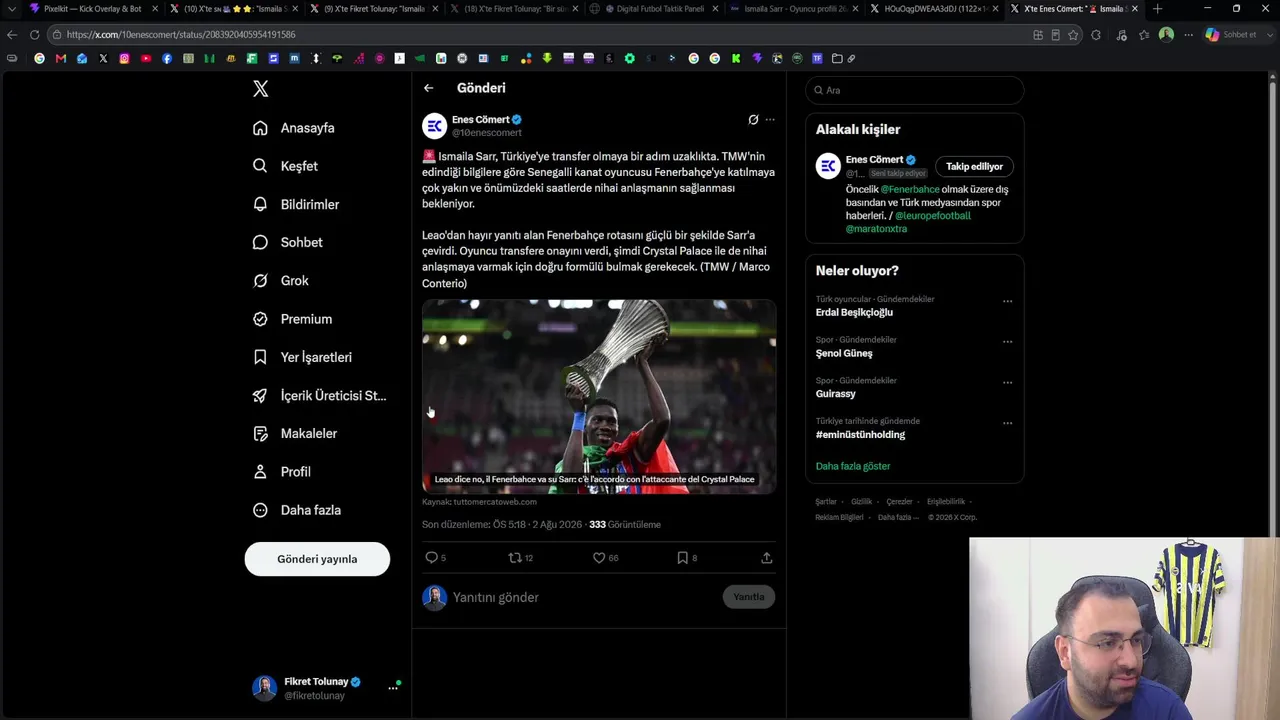Switch to the Ismaila Sarr Oyuncu profili tab
Image resolution: width=1280 pixels, height=720 pixels.
point(793,9)
